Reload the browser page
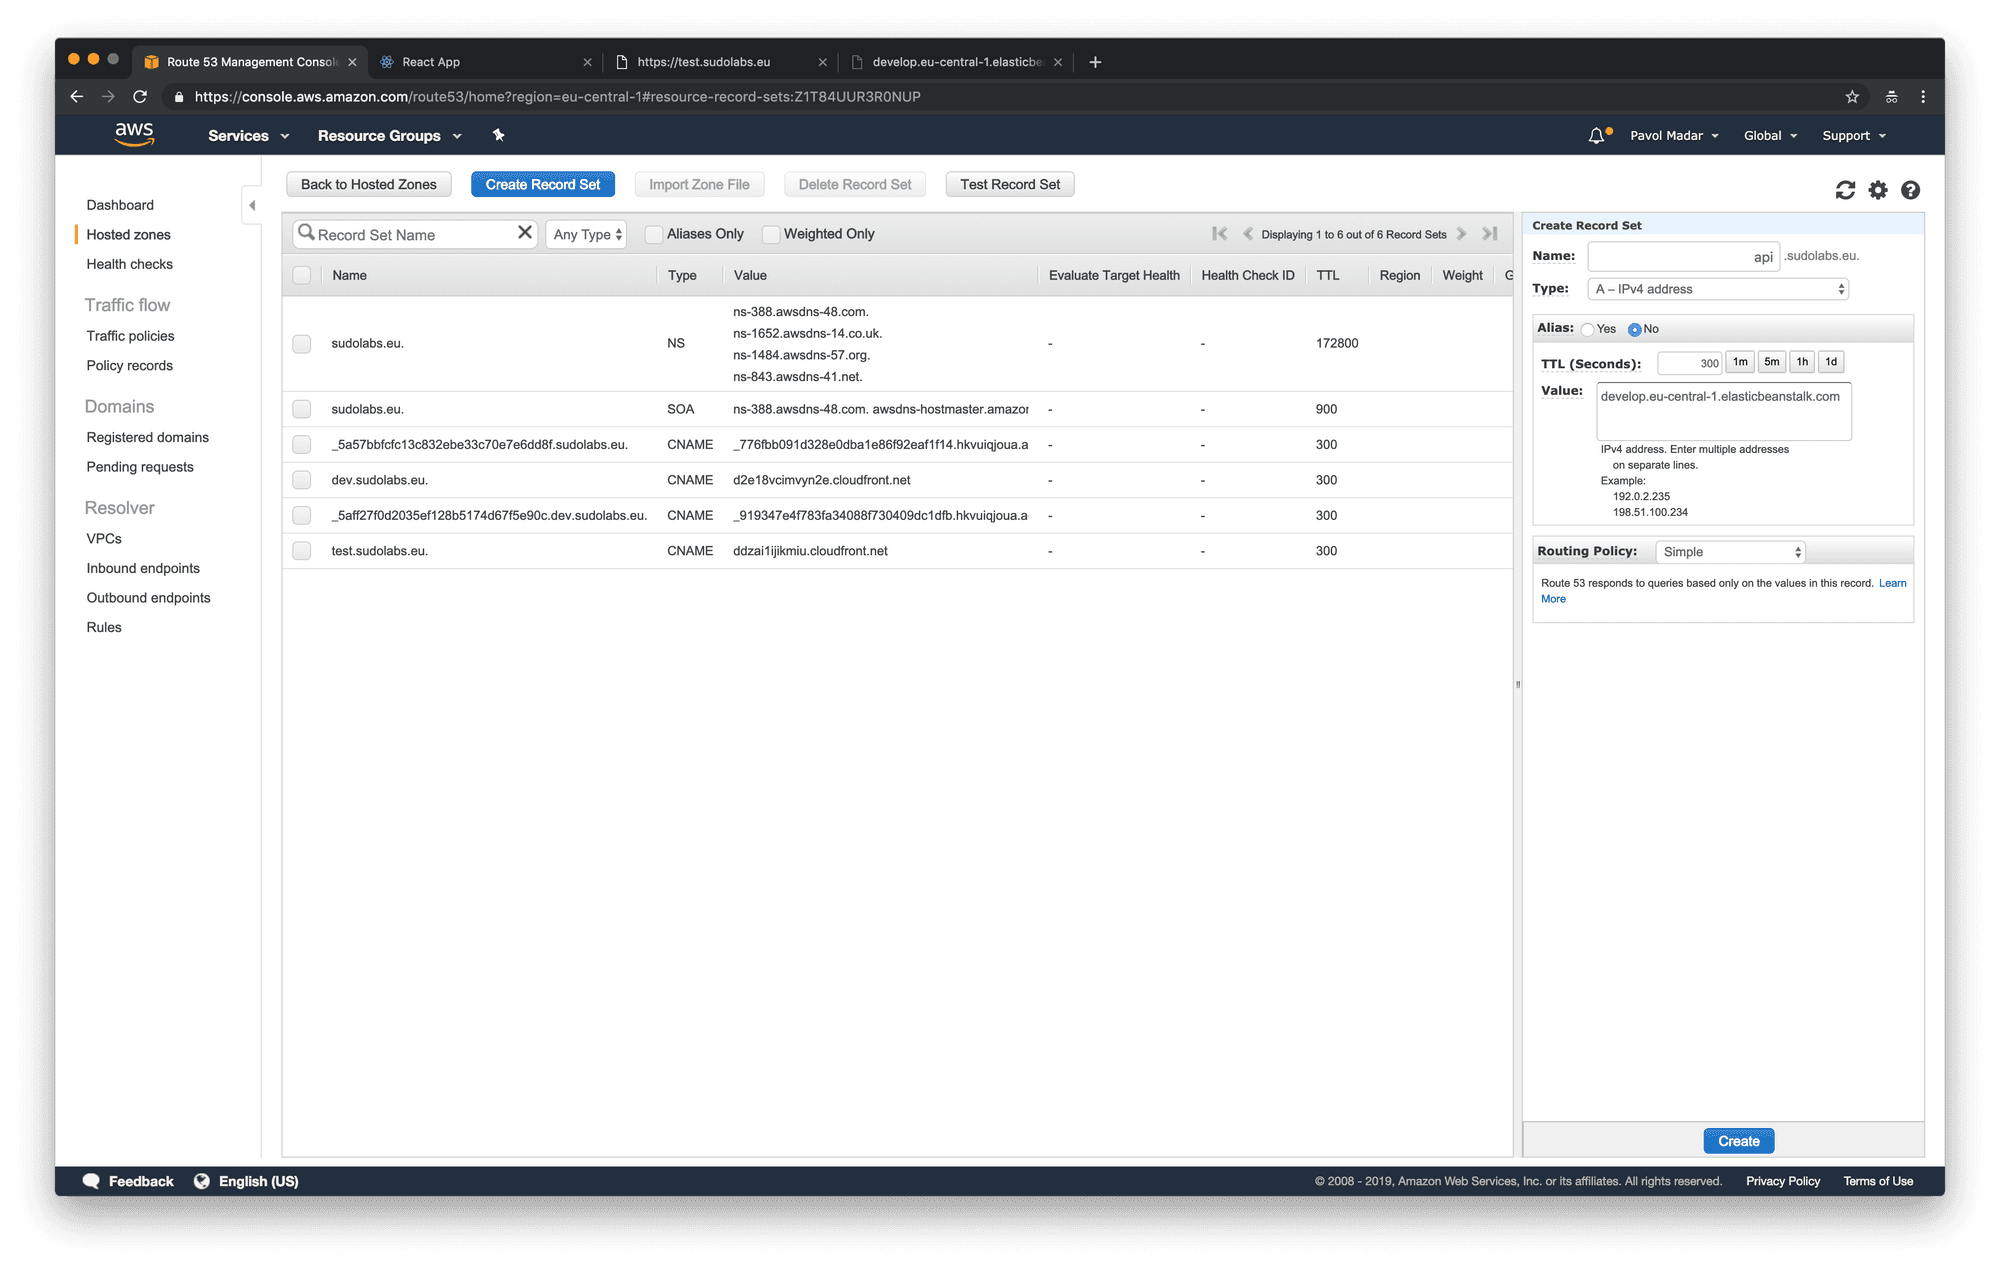This screenshot has height=1269, width=2000. pos(140,97)
